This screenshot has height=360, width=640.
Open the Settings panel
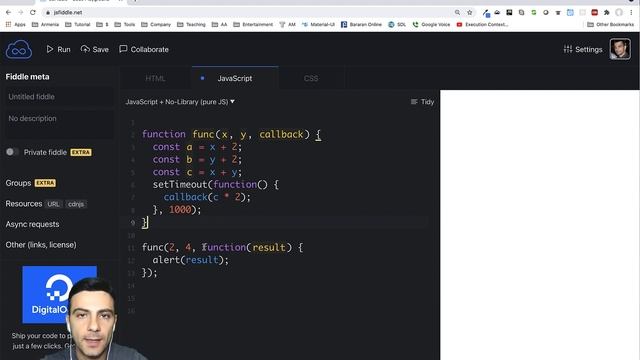[x=582, y=49]
